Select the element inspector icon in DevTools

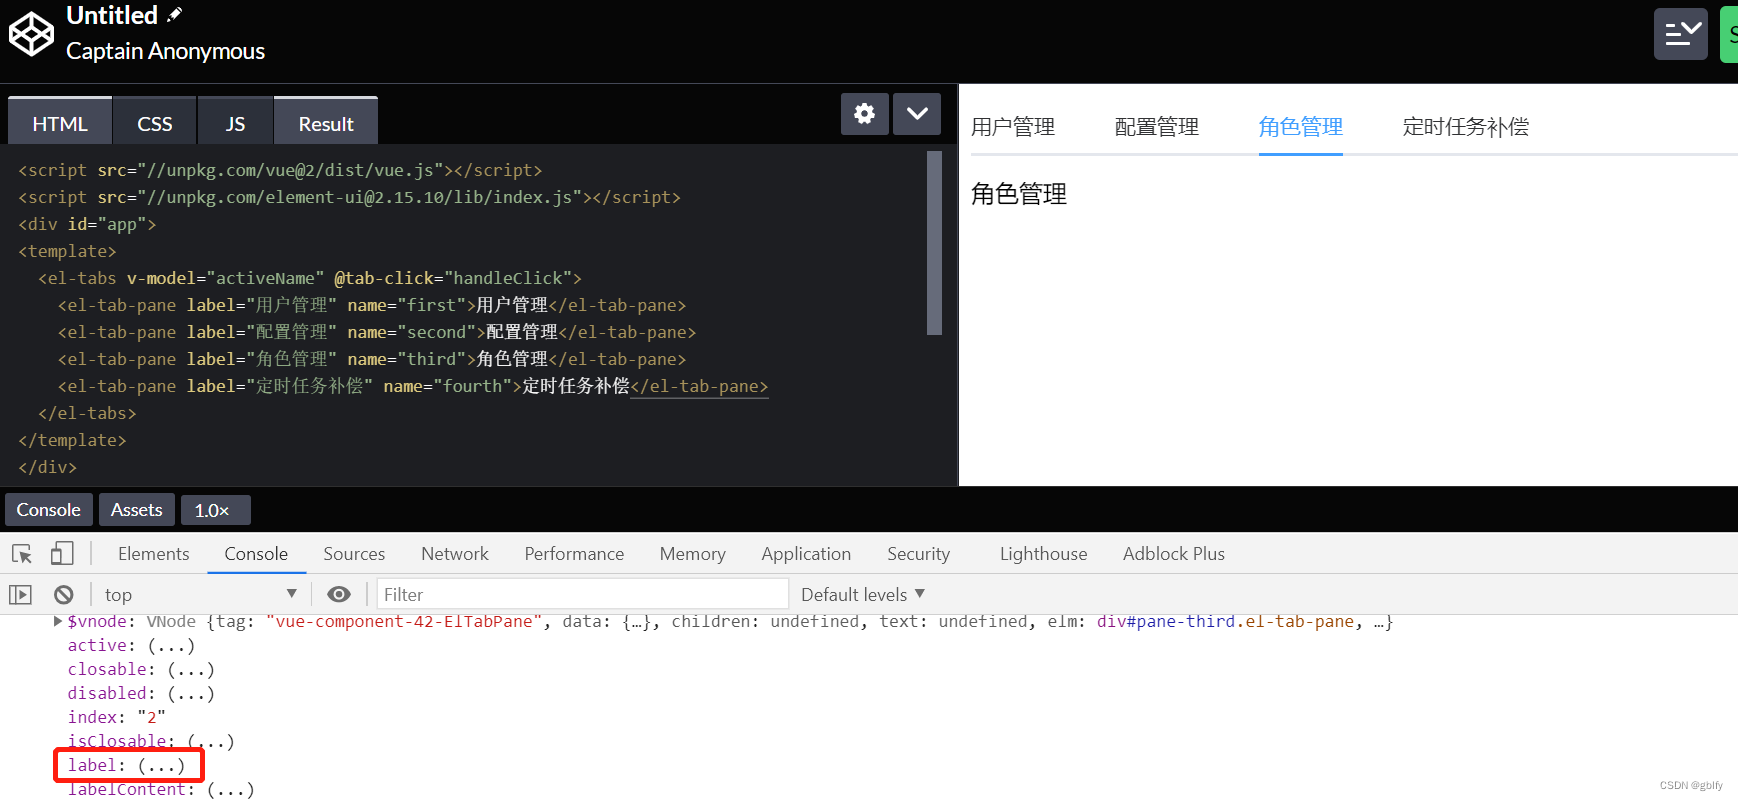[22, 554]
